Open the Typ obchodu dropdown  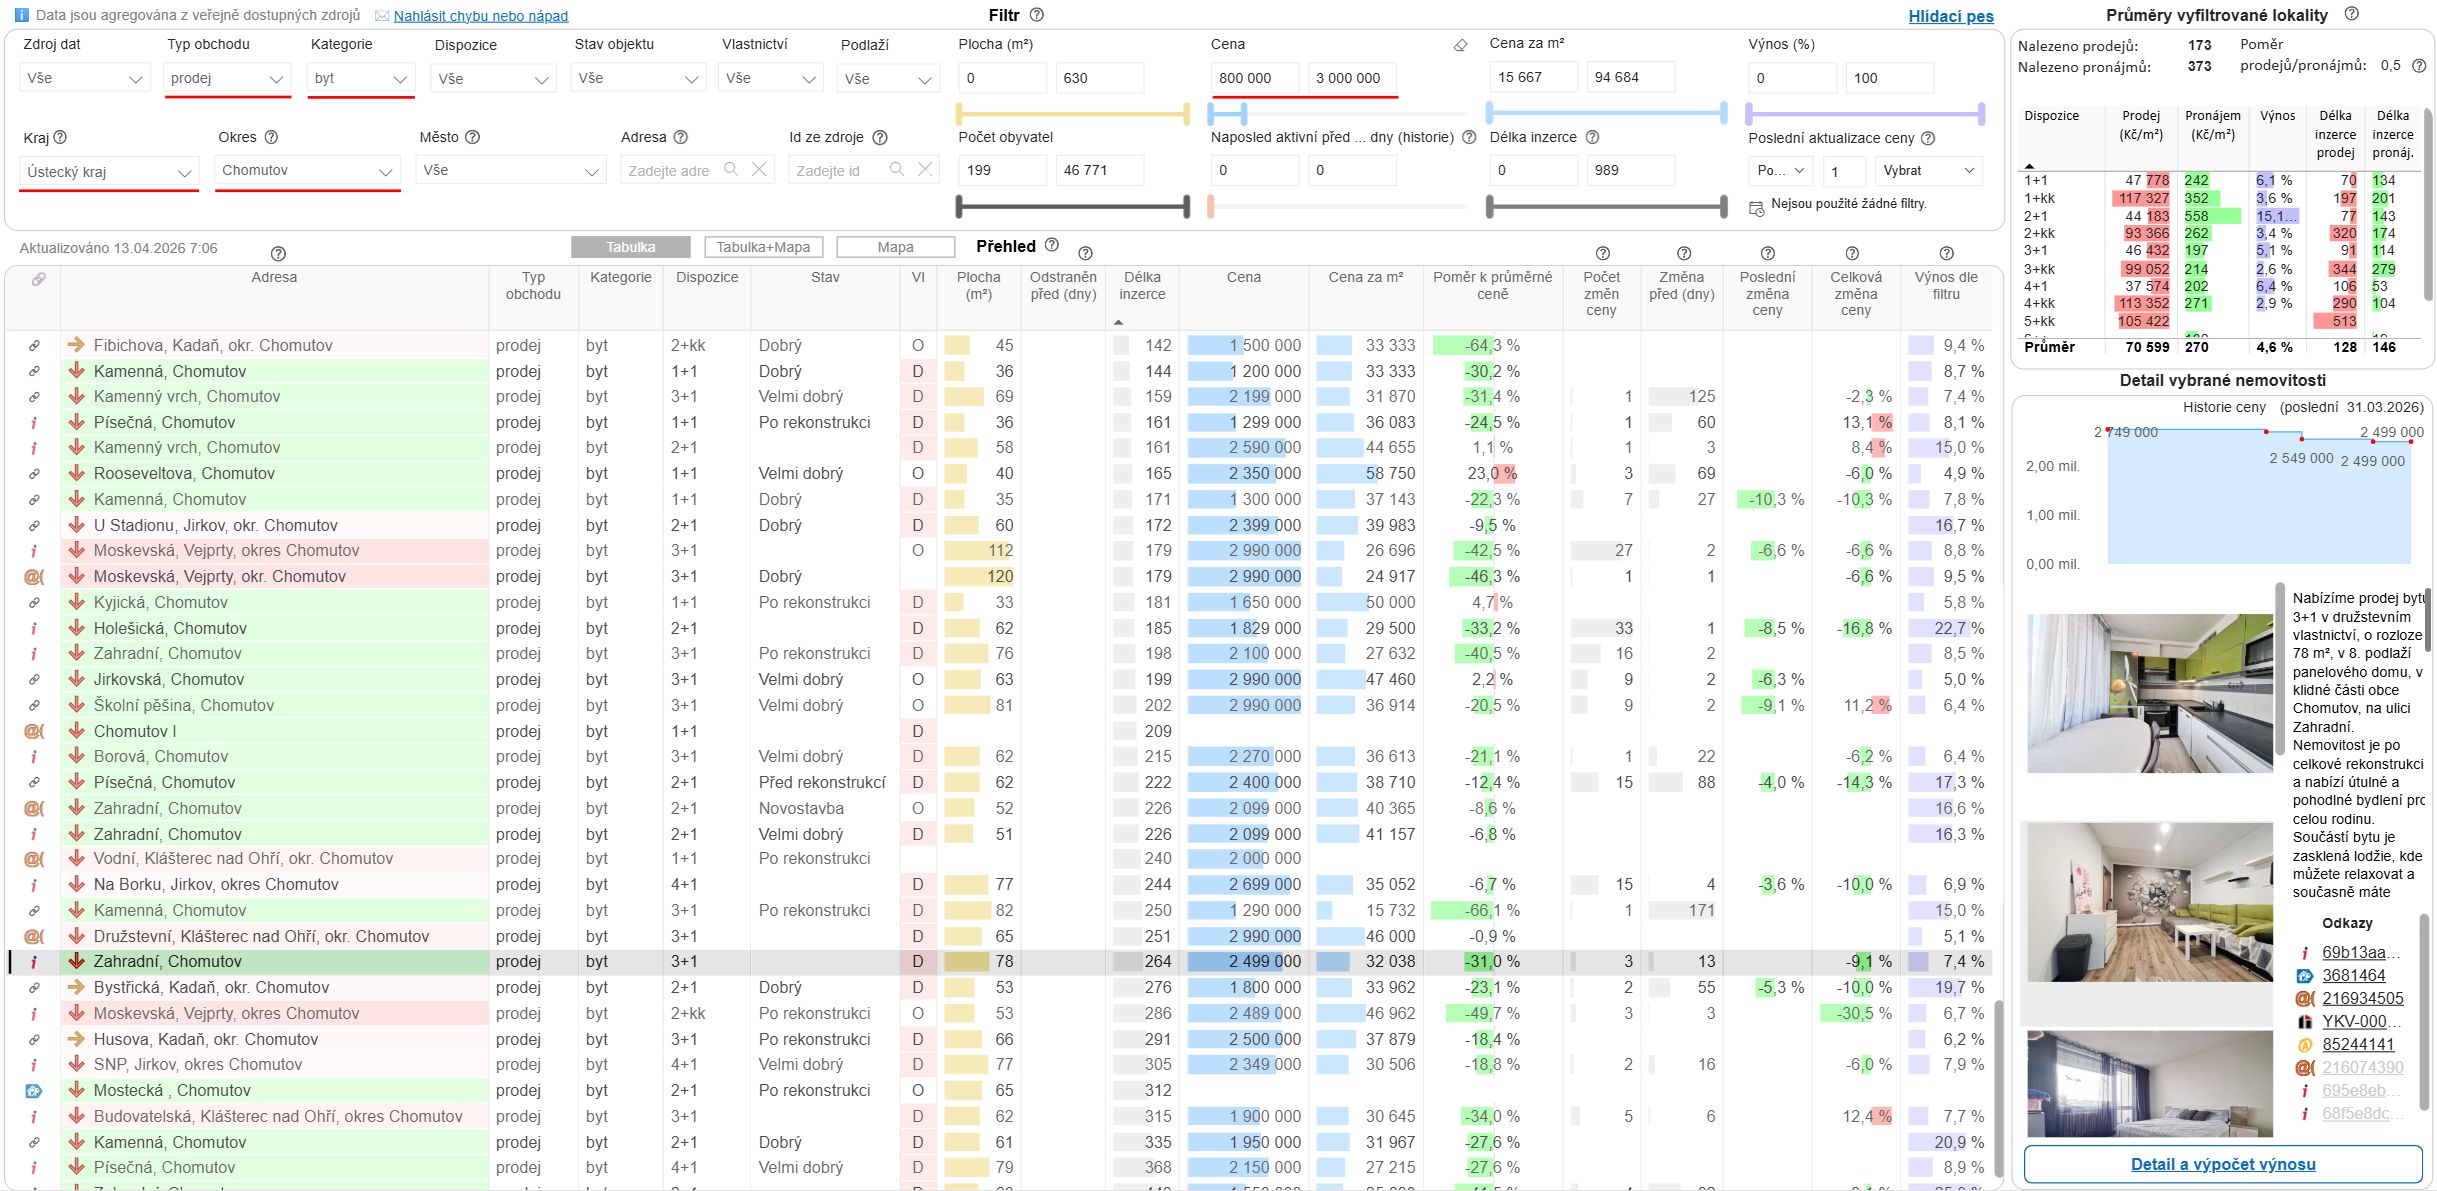coord(227,78)
